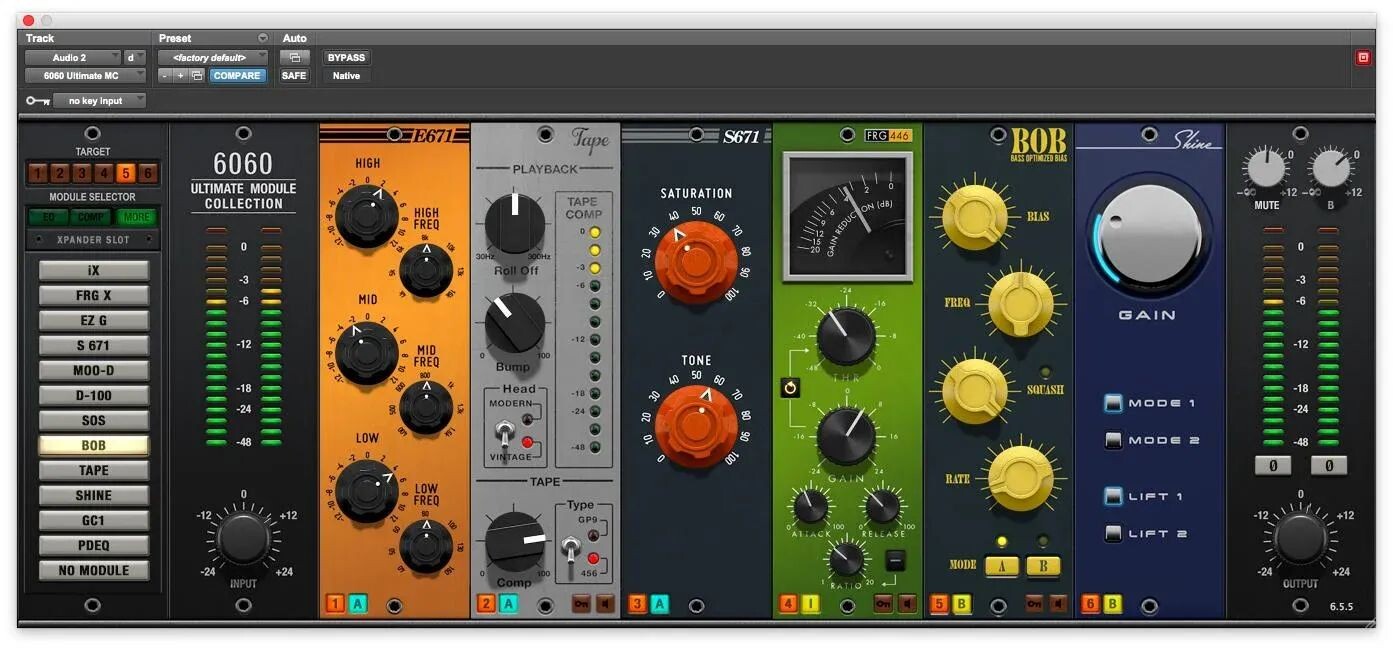
Task: Select the COMP module selector tab
Action: [92, 217]
